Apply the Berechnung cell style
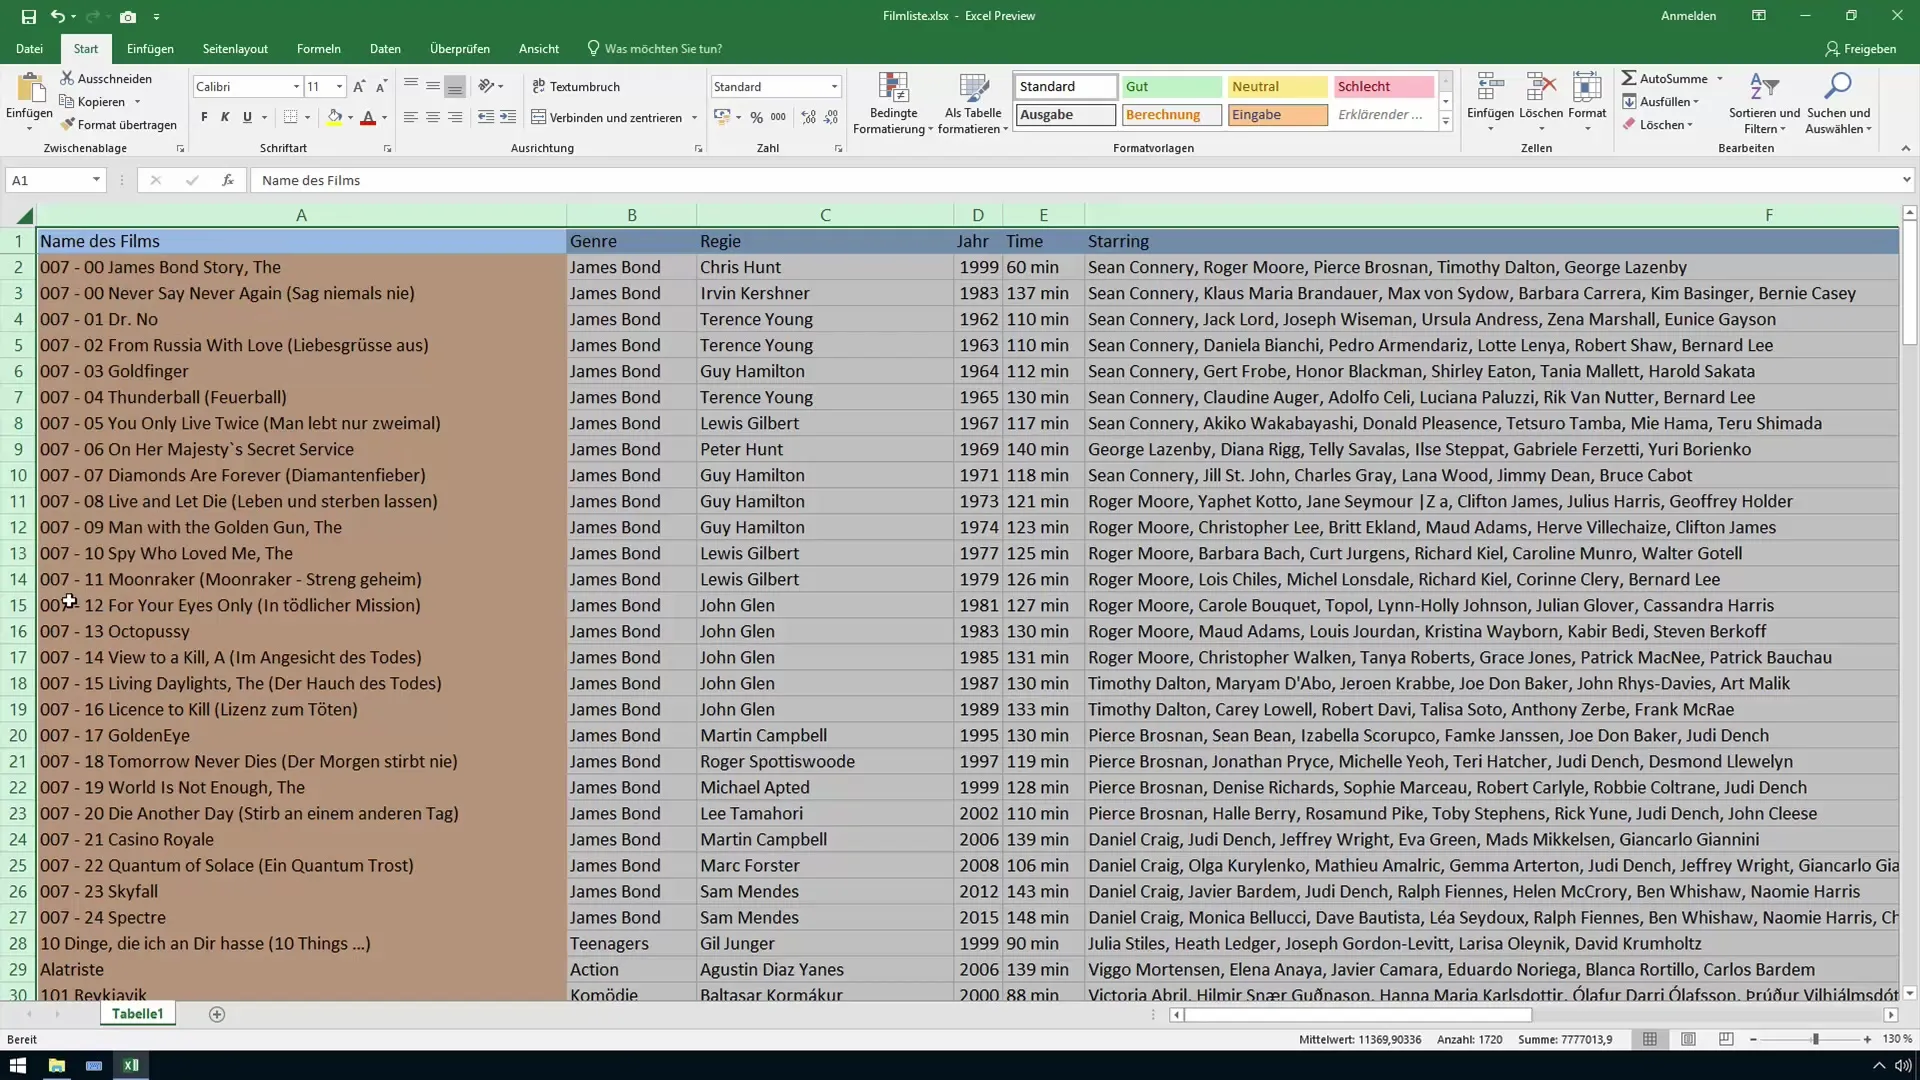 [1171, 115]
